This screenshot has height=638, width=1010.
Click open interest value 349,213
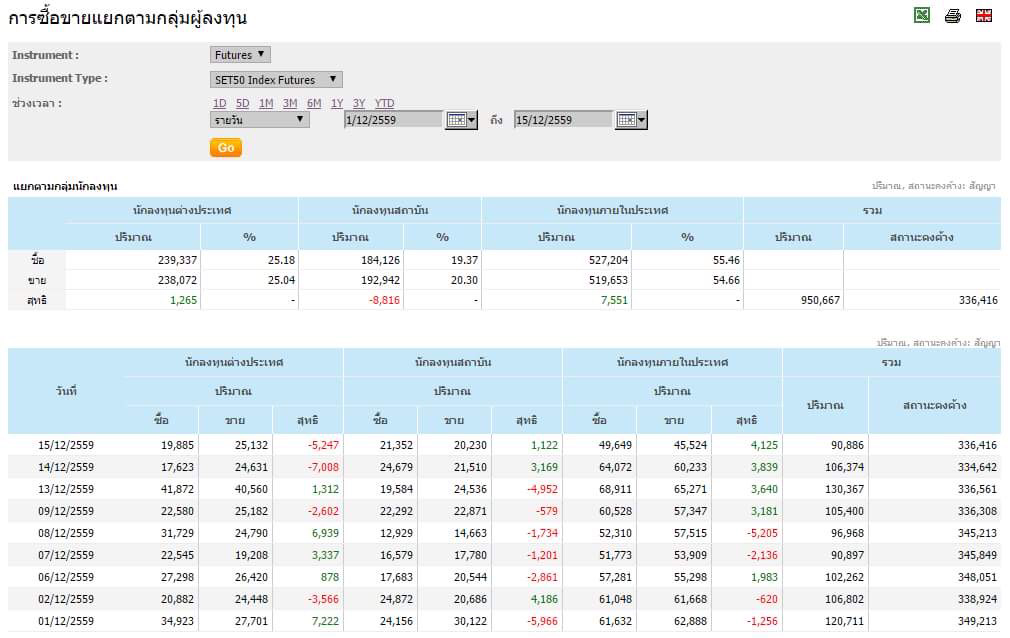coord(977,621)
